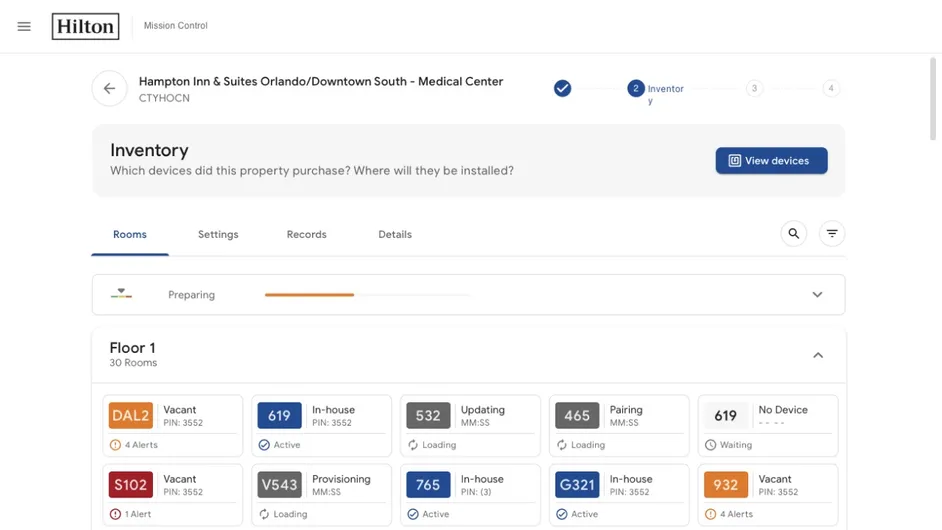Click Active status on room 619
This screenshot has width=942, height=530.
point(279,445)
